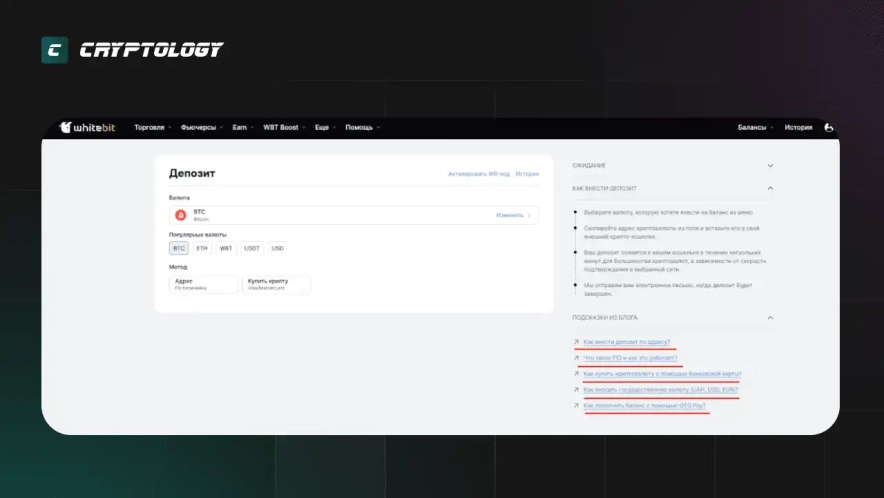
Task: Open the user profile icon in the header
Action: pyautogui.click(x=828, y=128)
